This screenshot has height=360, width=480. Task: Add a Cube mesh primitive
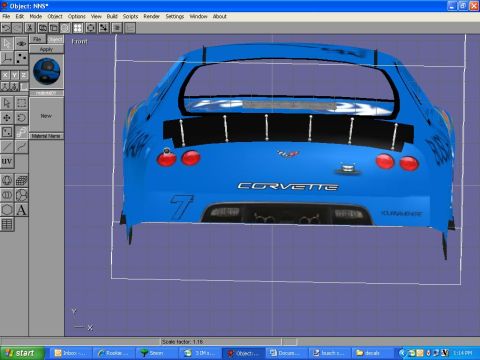(x=21, y=181)
